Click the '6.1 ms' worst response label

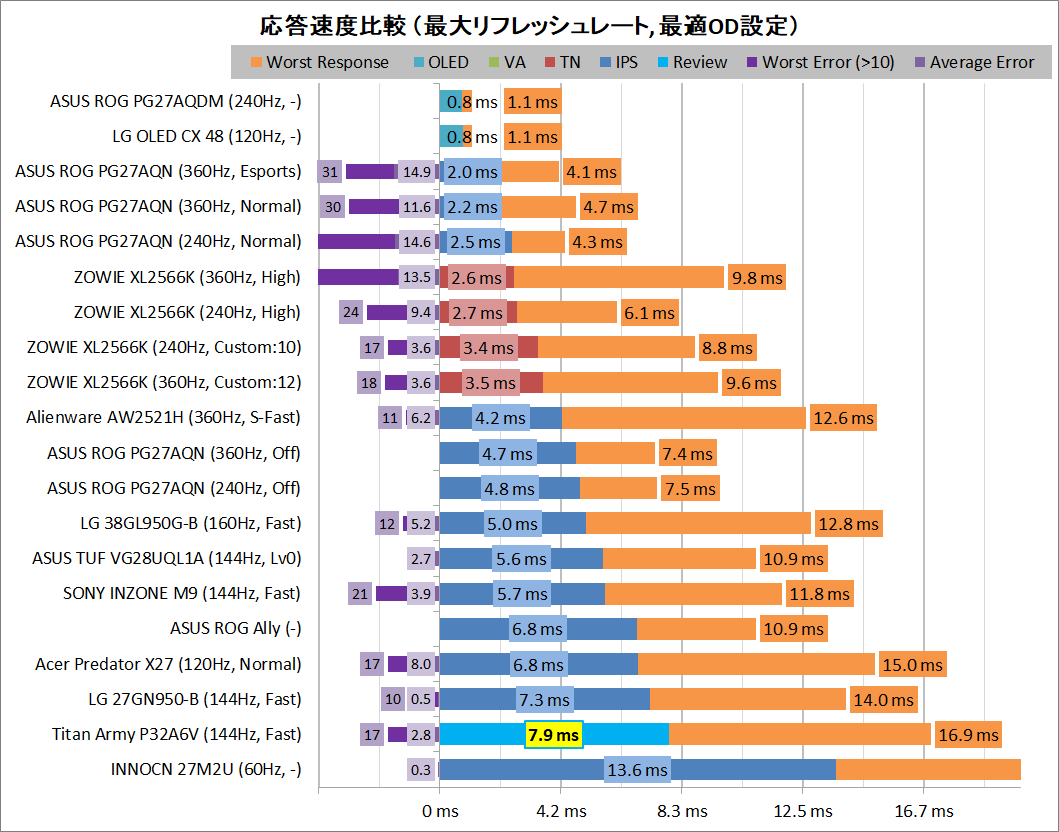[x=650, y=313]
